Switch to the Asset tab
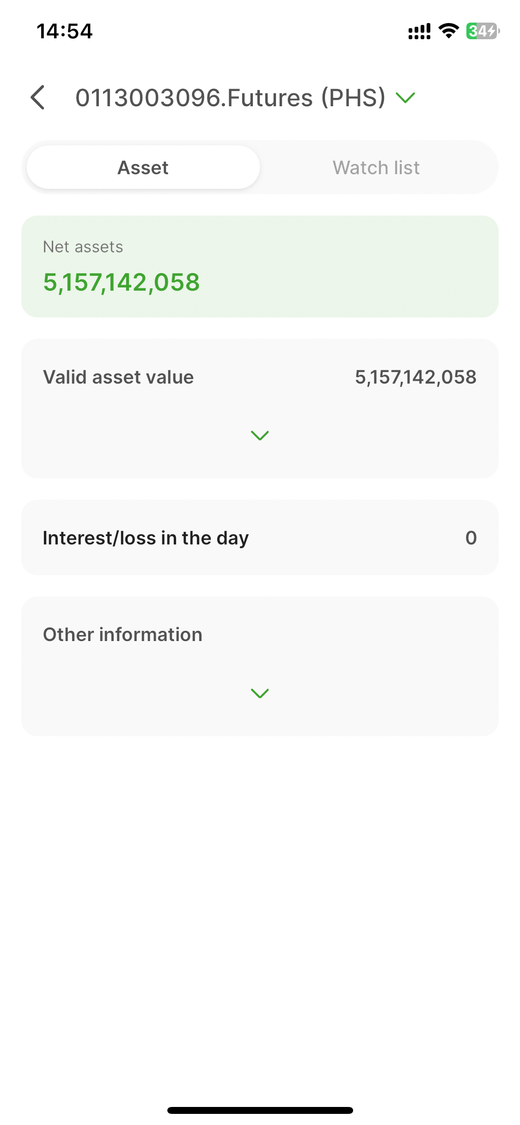Viewport: 520px width, 1125px height. point(143,168)
